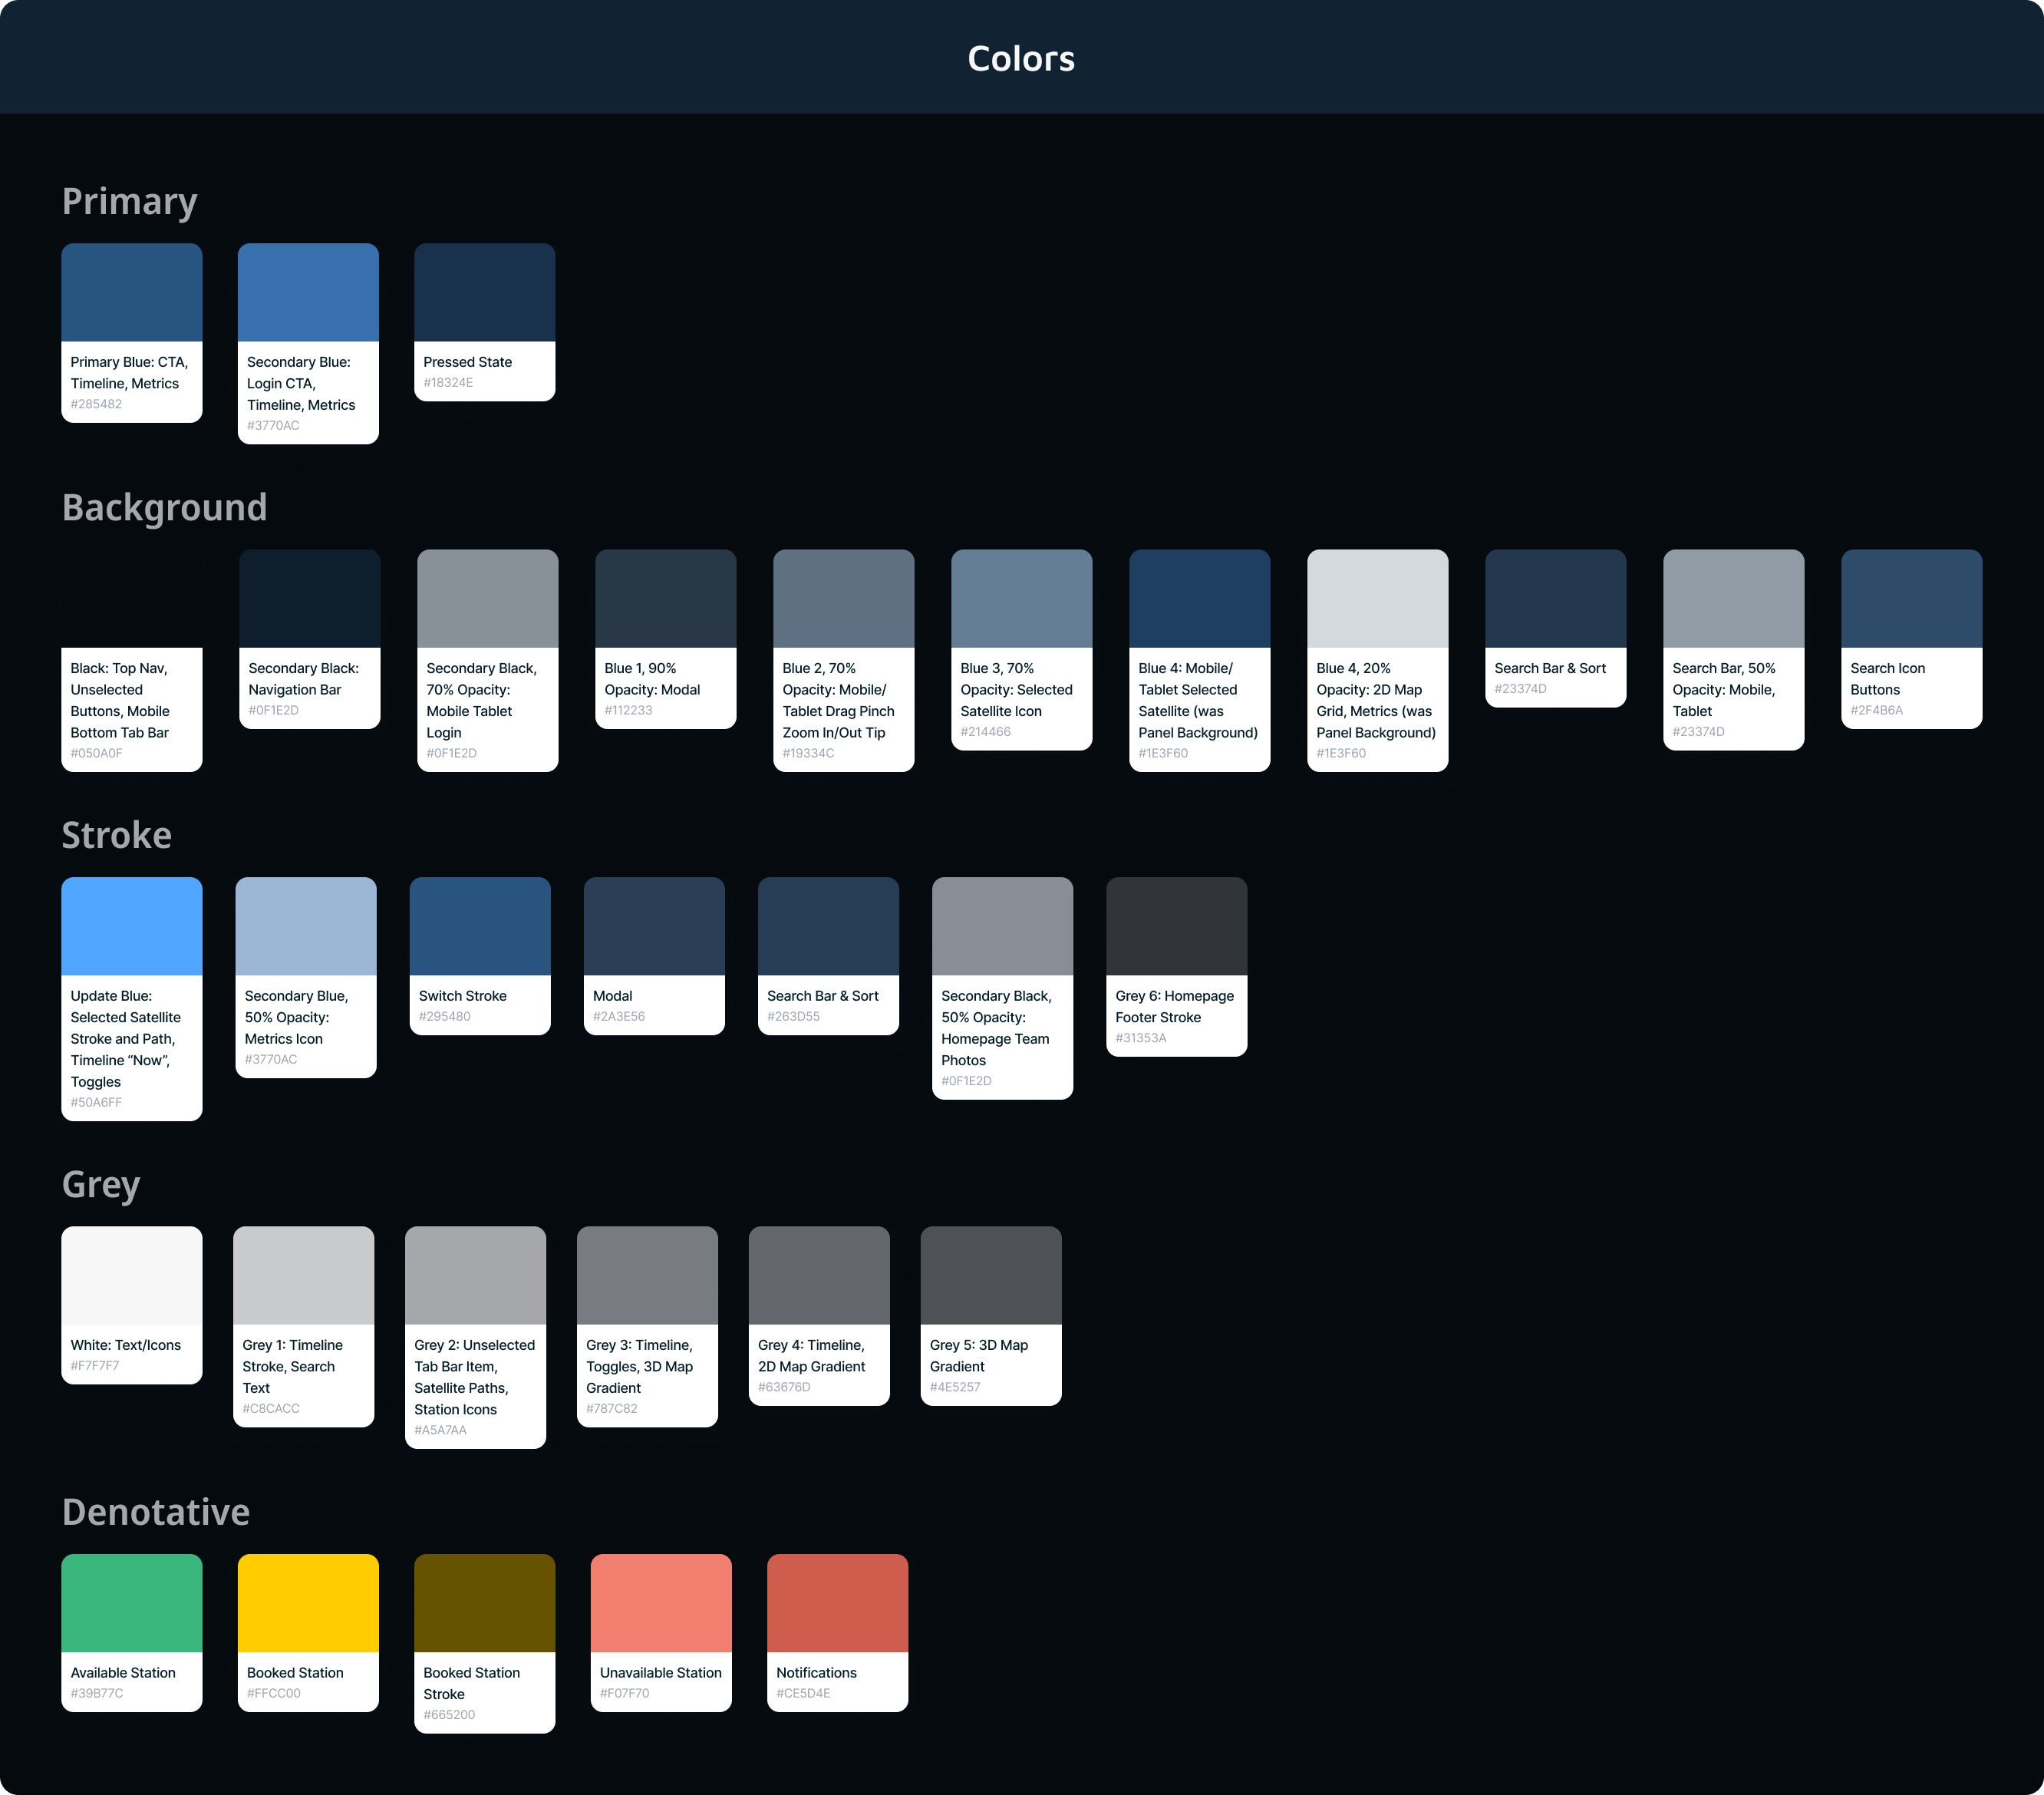Choose Grey 3 Timeline, Toggles swatch

648,1276
